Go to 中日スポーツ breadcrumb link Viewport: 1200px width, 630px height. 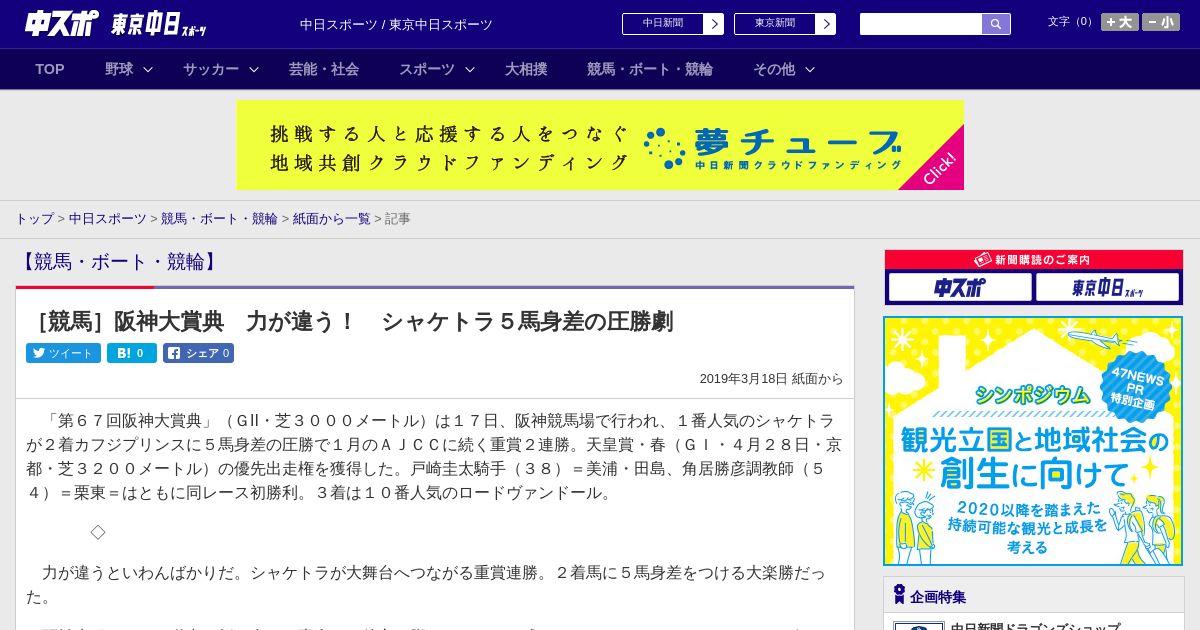(x=107, y=218)
